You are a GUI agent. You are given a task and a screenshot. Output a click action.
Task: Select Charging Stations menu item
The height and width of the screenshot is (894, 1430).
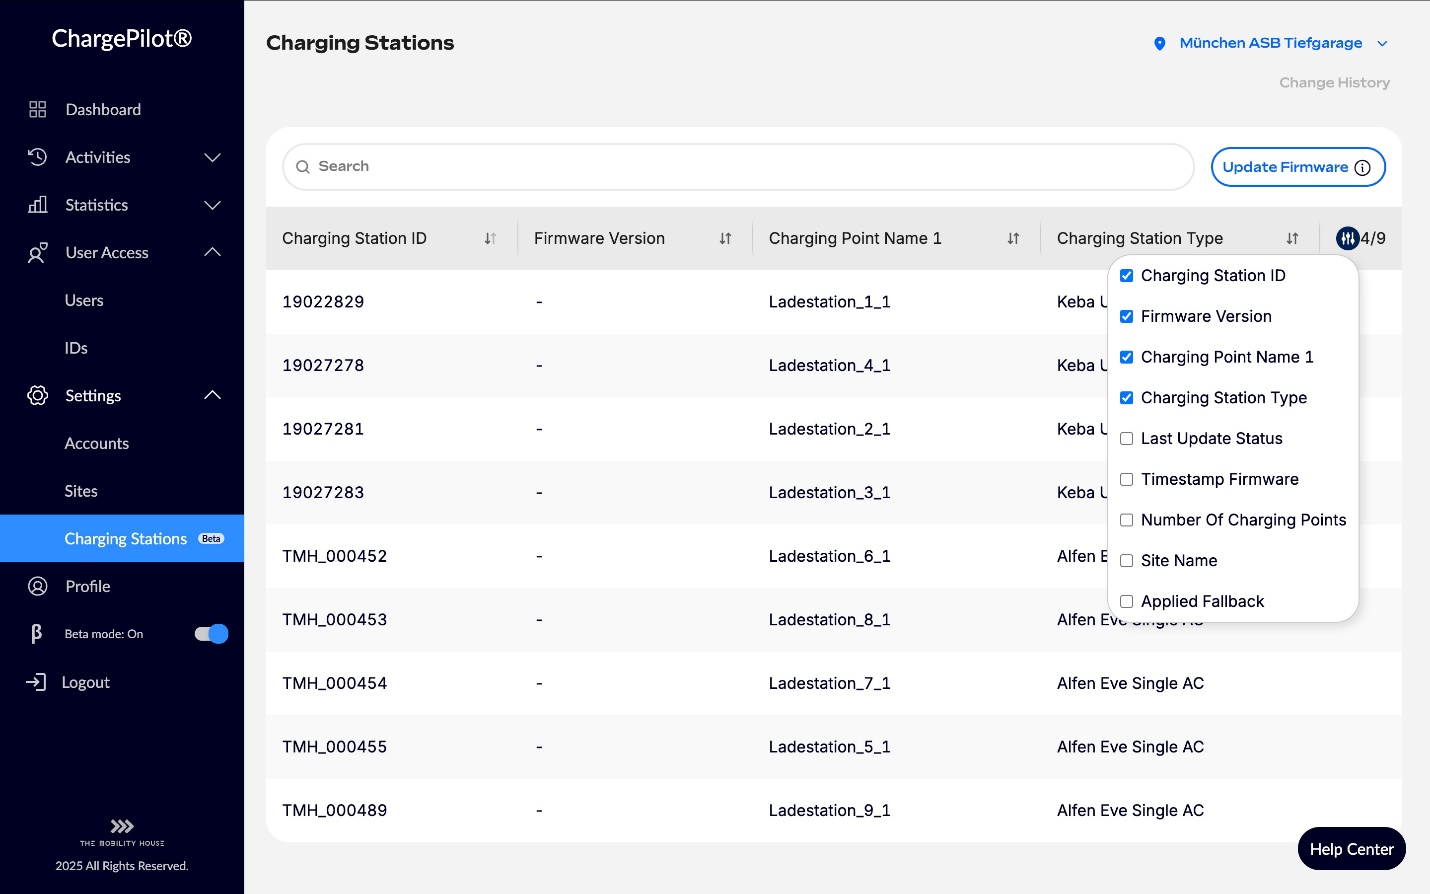122,538
